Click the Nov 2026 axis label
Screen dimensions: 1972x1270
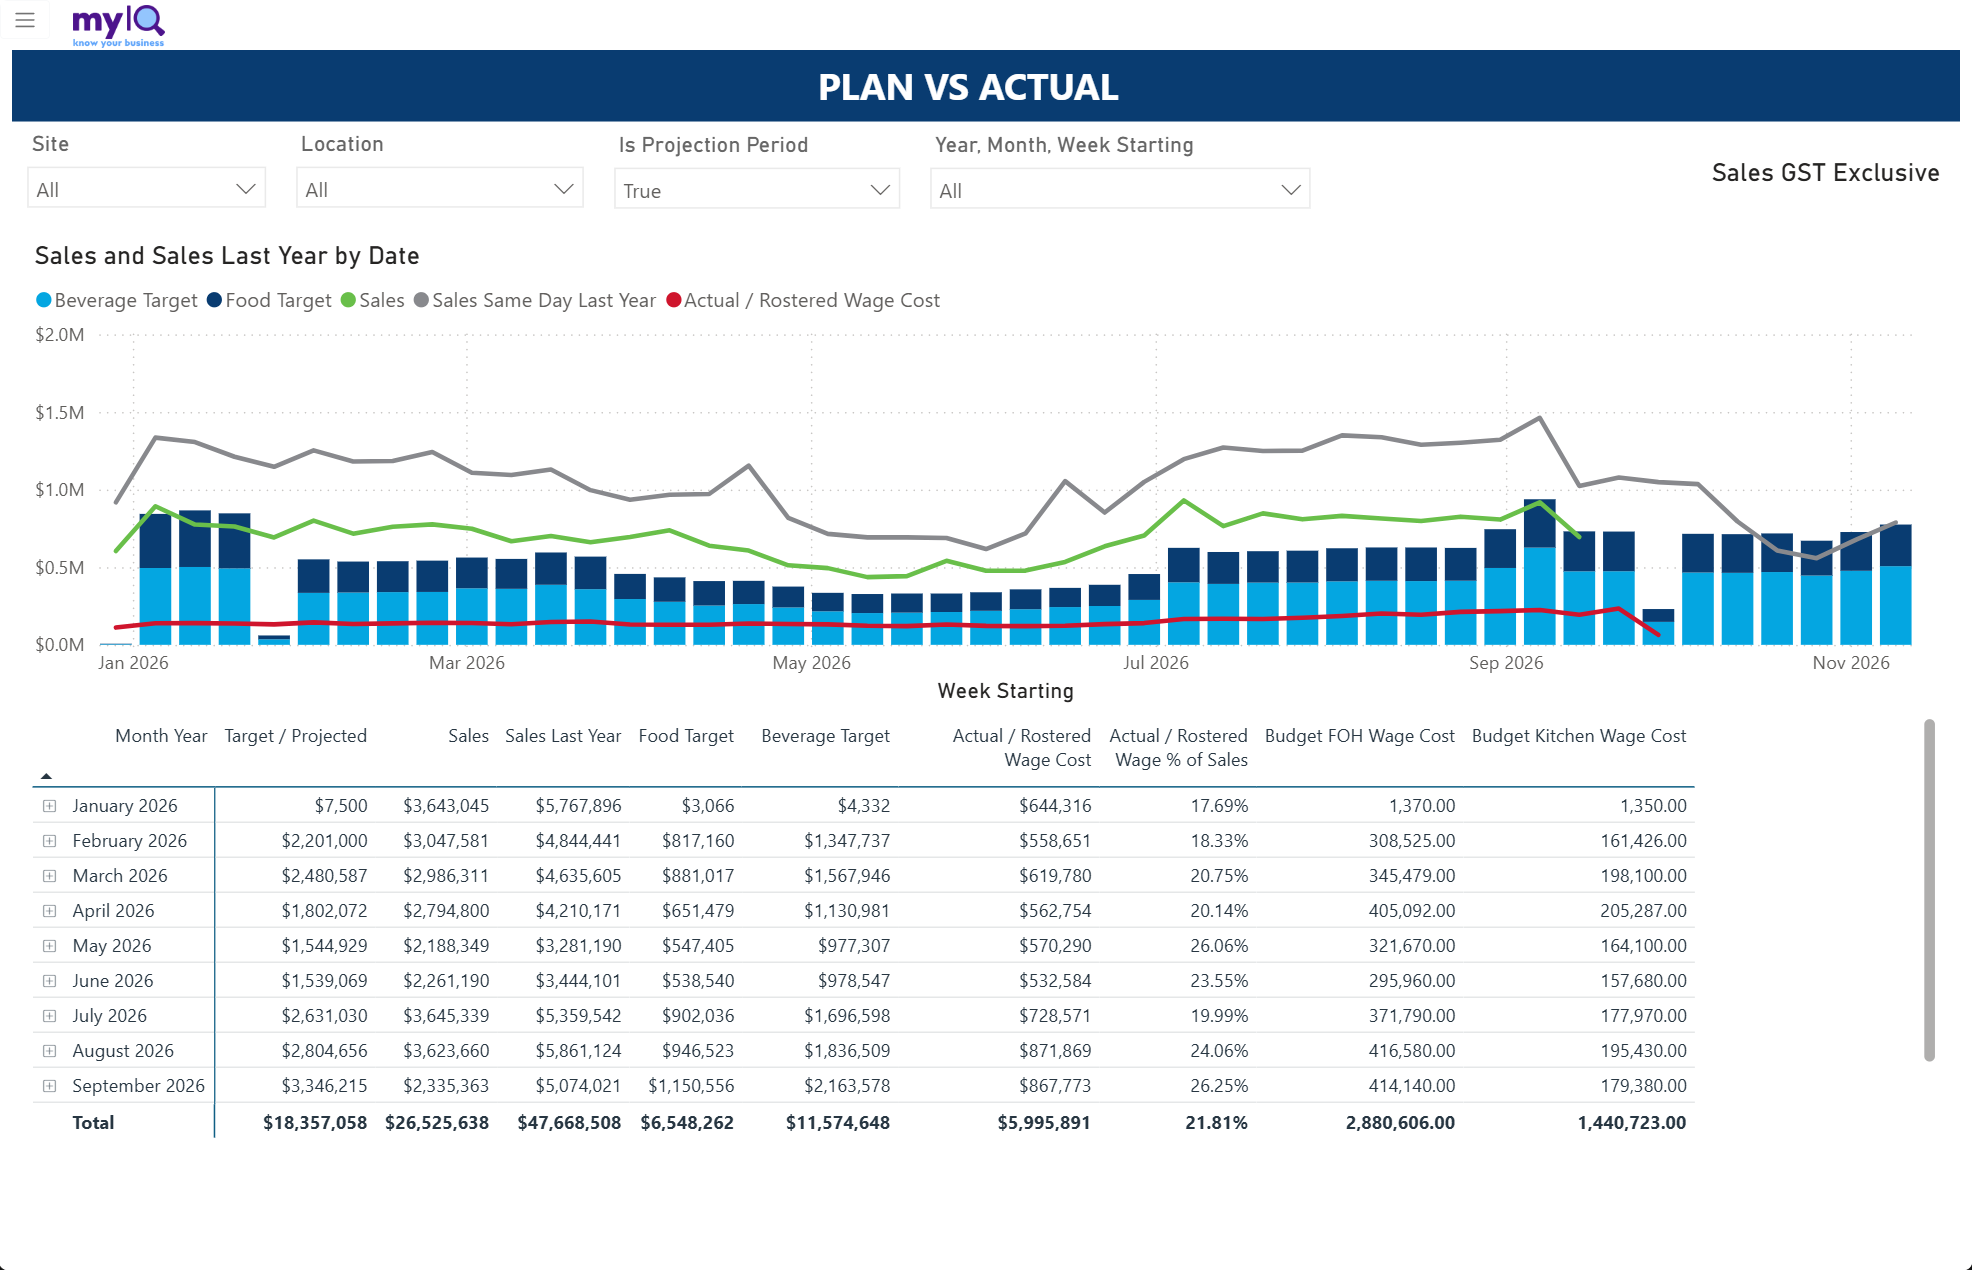coord(1851,663)
